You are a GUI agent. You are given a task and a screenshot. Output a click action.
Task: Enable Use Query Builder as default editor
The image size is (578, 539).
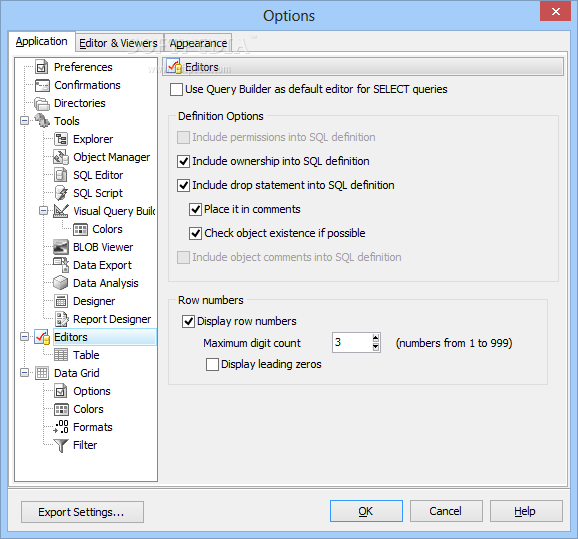pos(176,90)
